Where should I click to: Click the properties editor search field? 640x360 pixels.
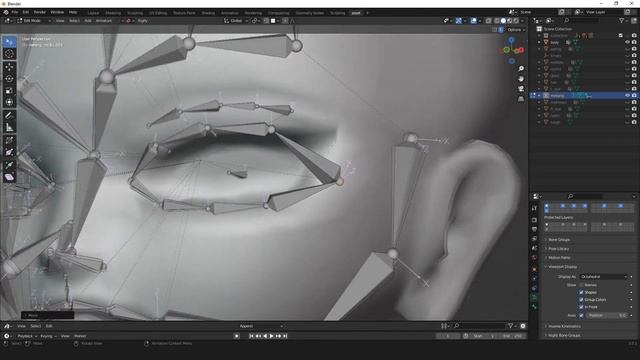coord(584,196)
